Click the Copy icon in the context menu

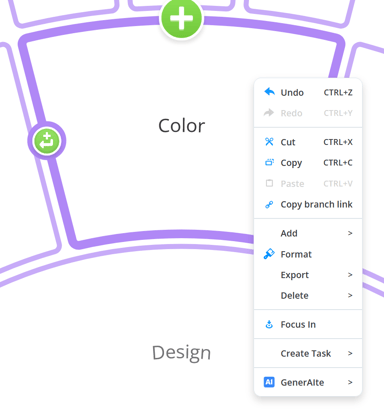[269, 163]
